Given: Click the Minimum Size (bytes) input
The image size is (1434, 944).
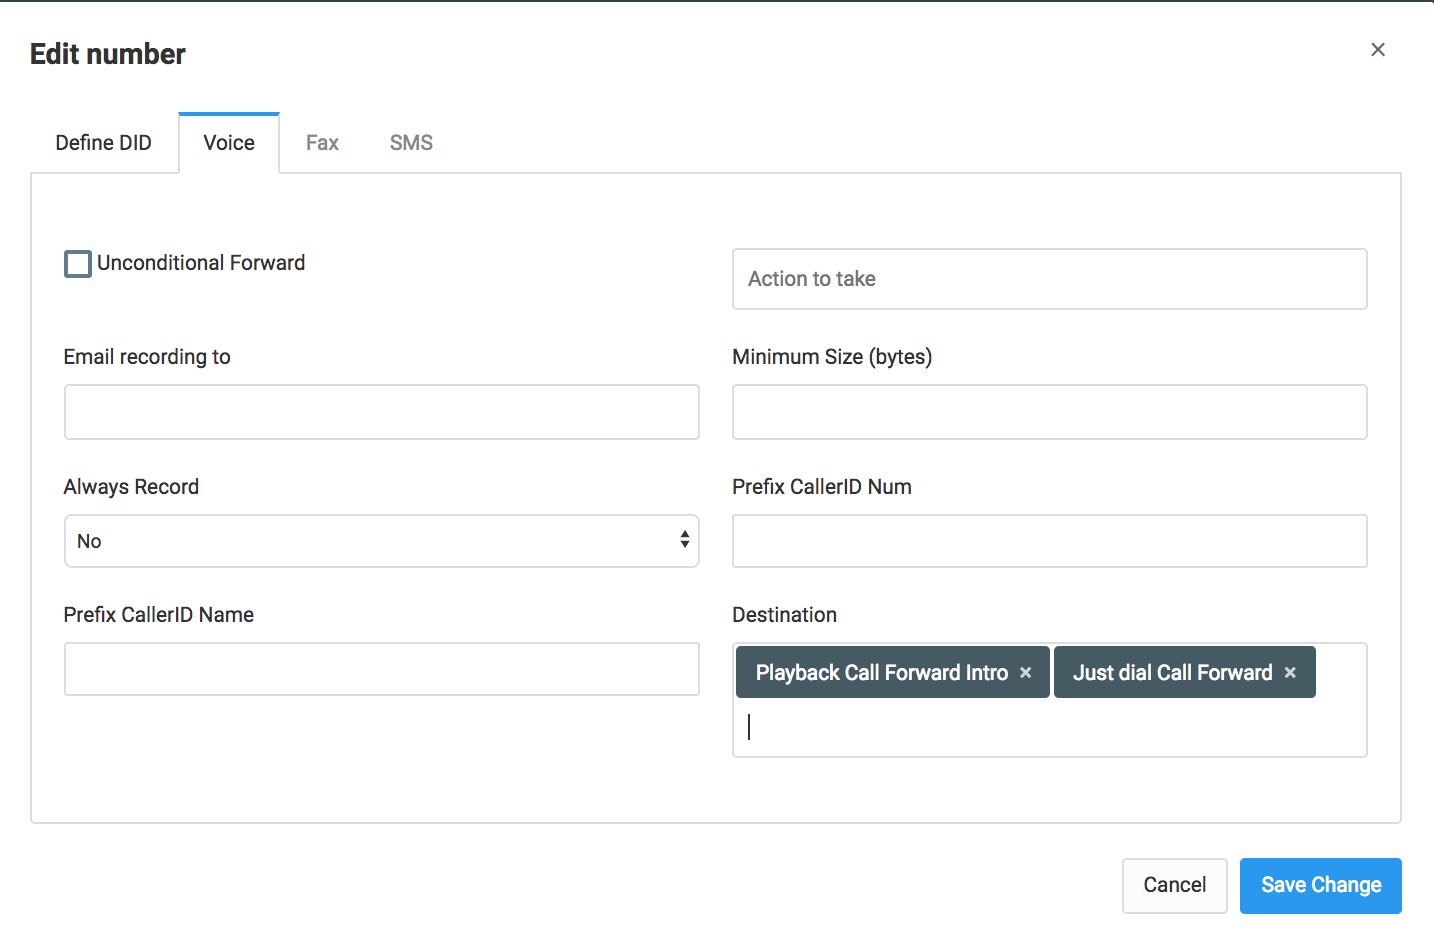Looking at the screenshot, I should (x=1050, y=412).
